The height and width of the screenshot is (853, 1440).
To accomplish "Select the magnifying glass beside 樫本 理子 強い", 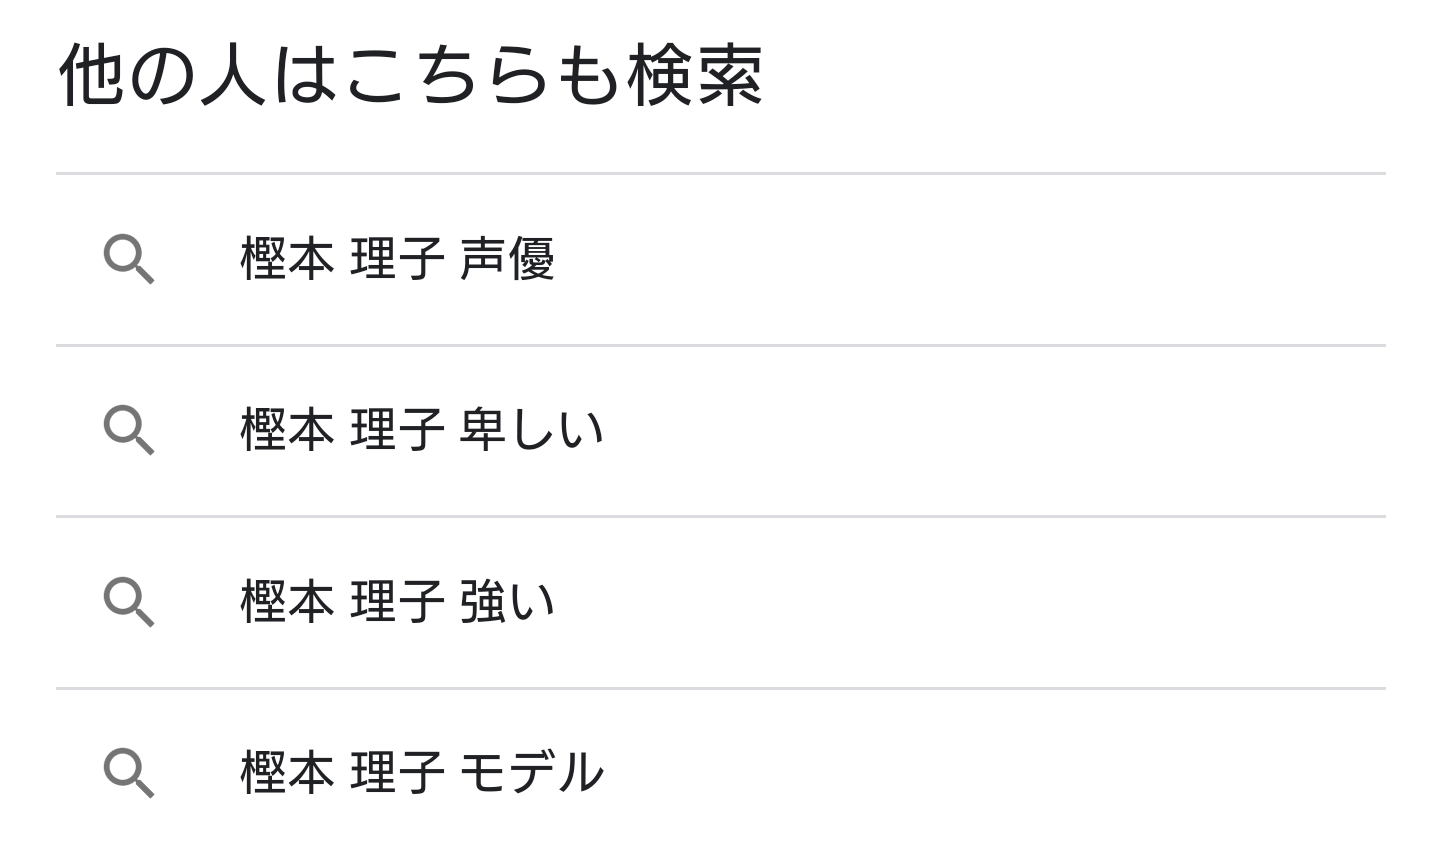I will pyautogui.click(x=129, y=603).
